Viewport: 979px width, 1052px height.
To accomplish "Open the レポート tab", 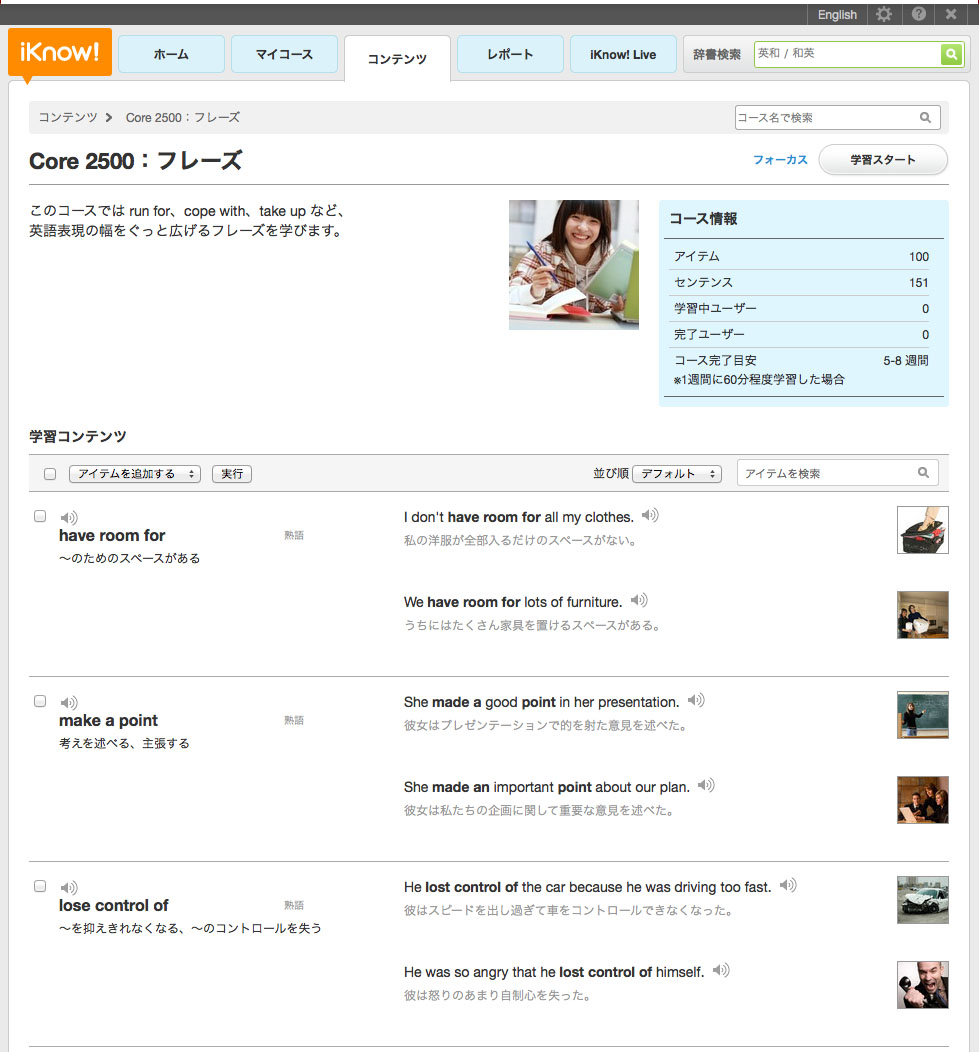I will click(510, 54).
